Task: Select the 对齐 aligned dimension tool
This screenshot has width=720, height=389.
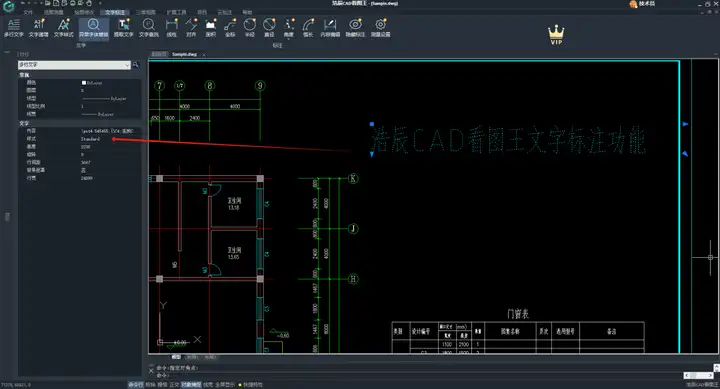Action: coord(191,28)
